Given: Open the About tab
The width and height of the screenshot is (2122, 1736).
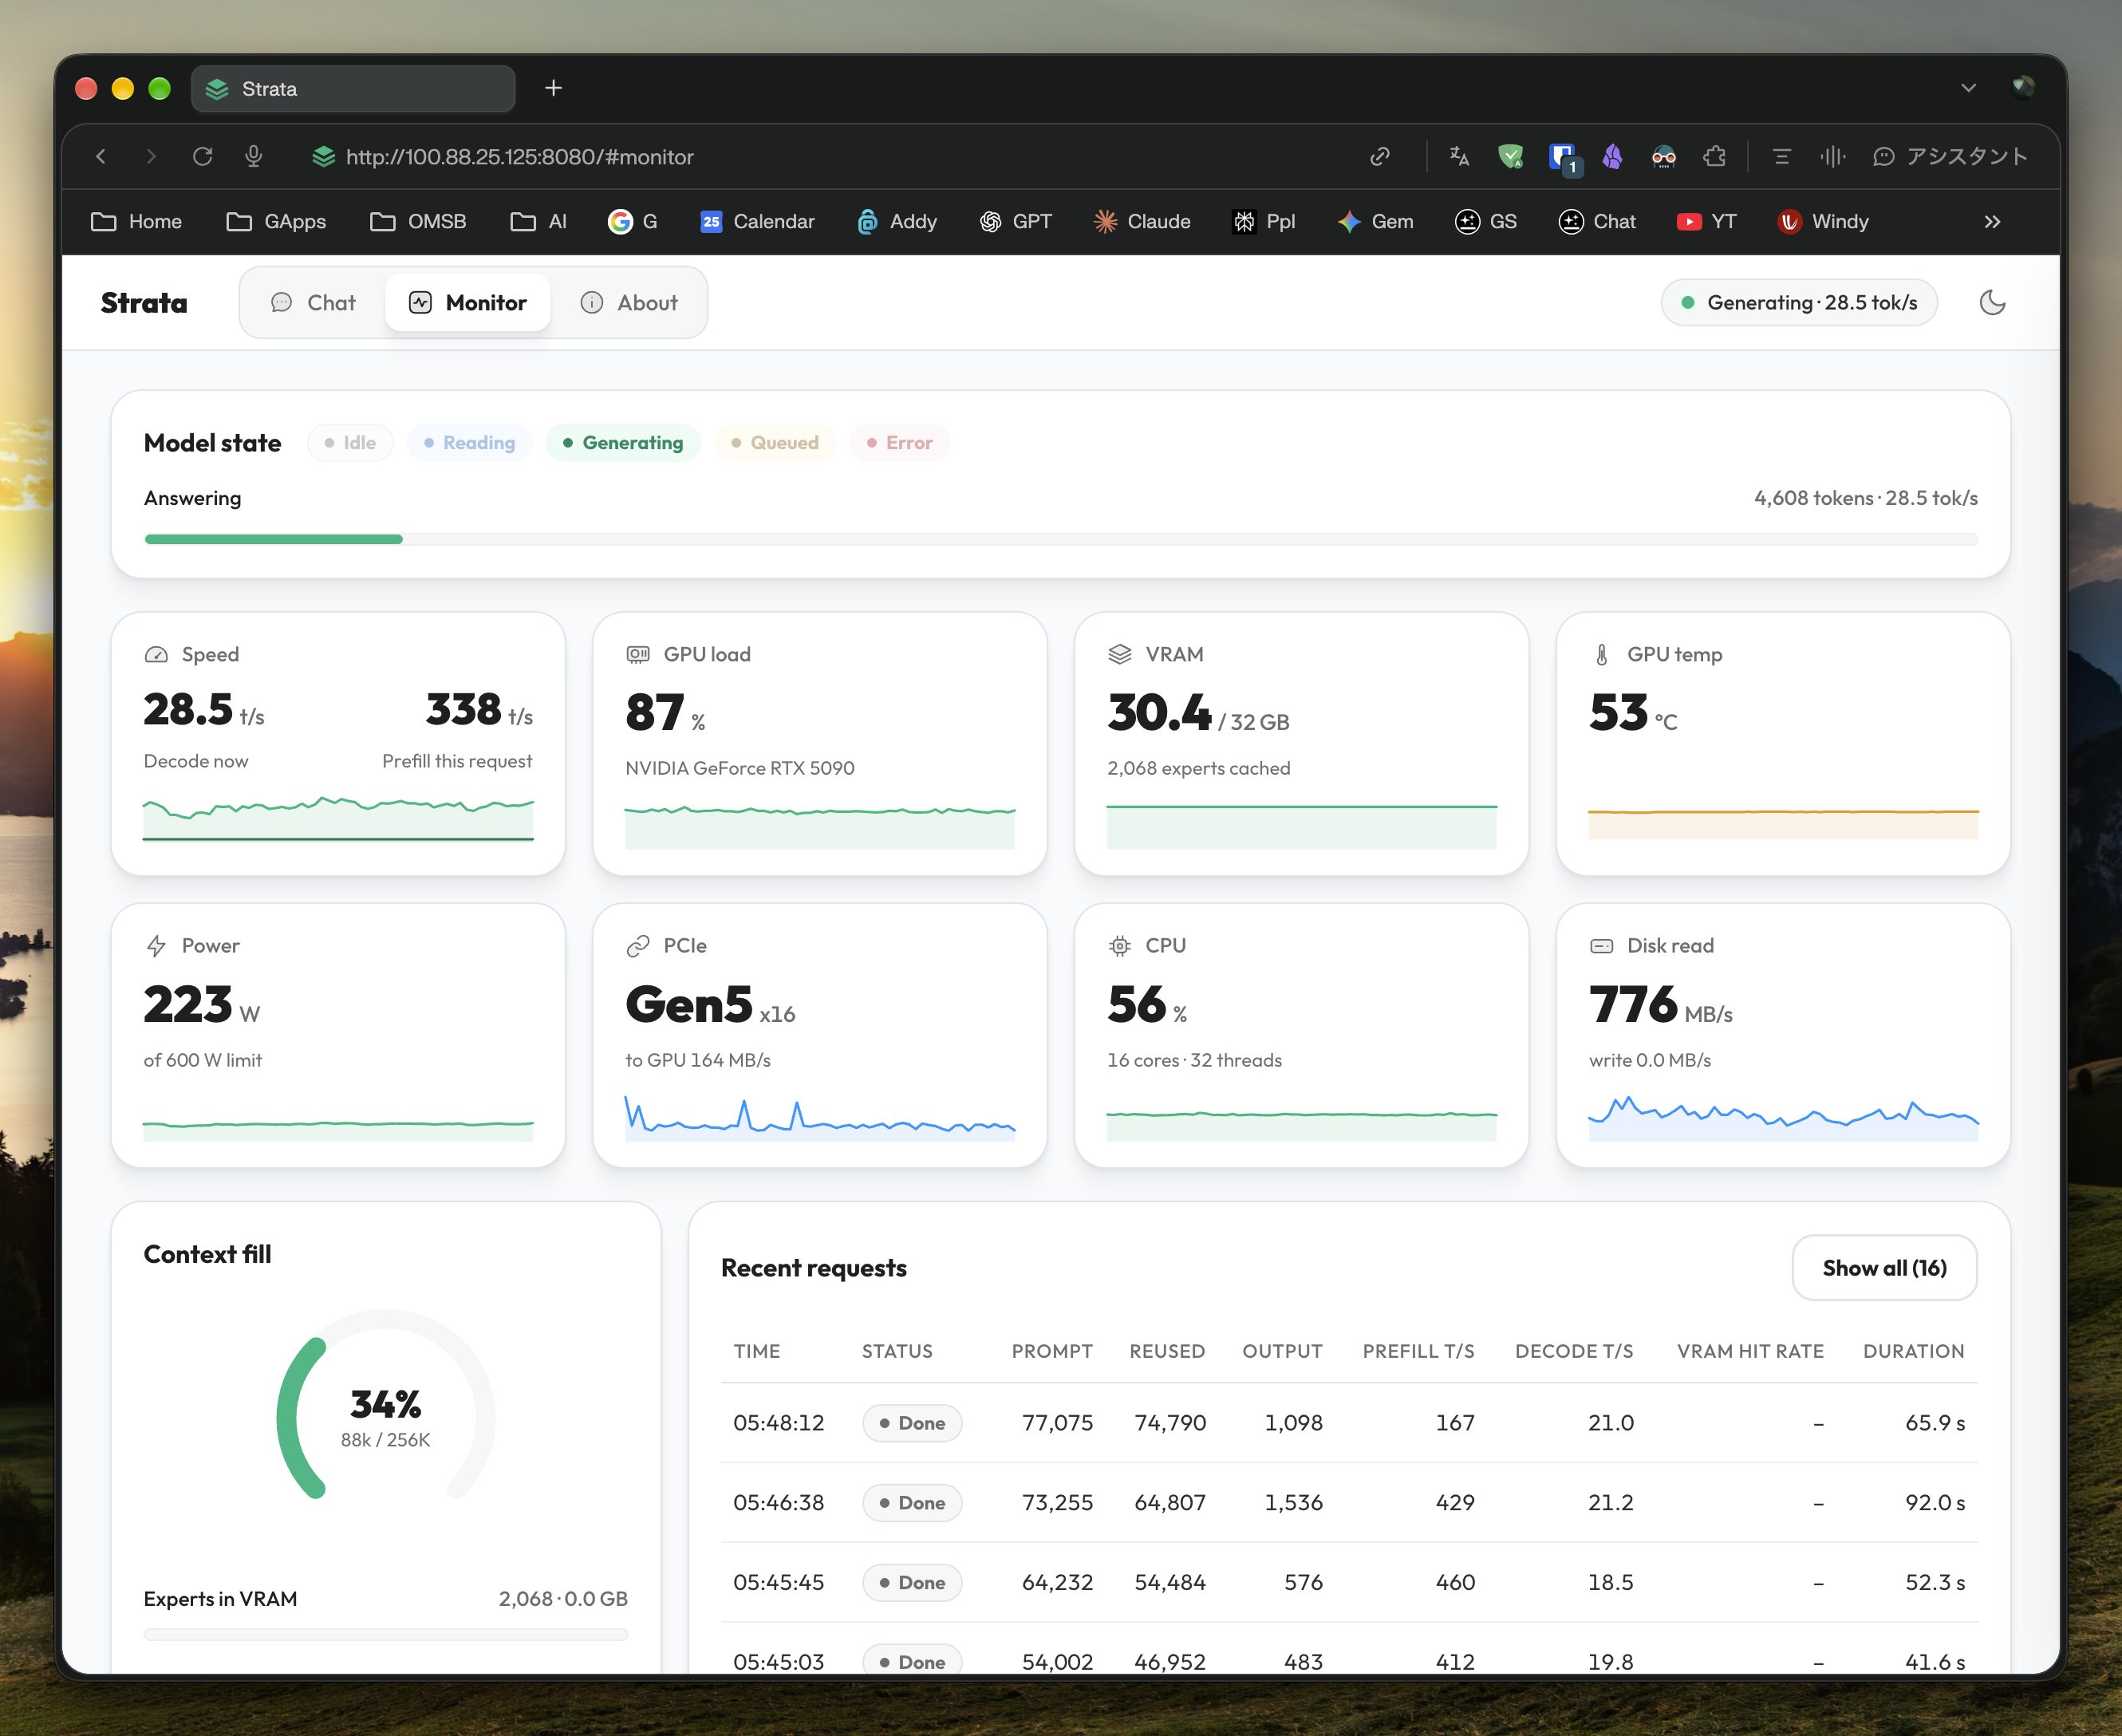Looking at the screenshot, I should click(x=629, y=302).
